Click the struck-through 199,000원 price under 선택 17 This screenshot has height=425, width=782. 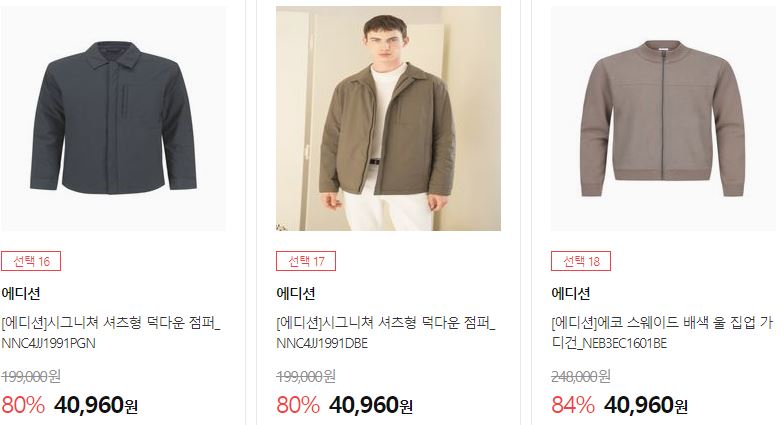click(x=306, y=376)
